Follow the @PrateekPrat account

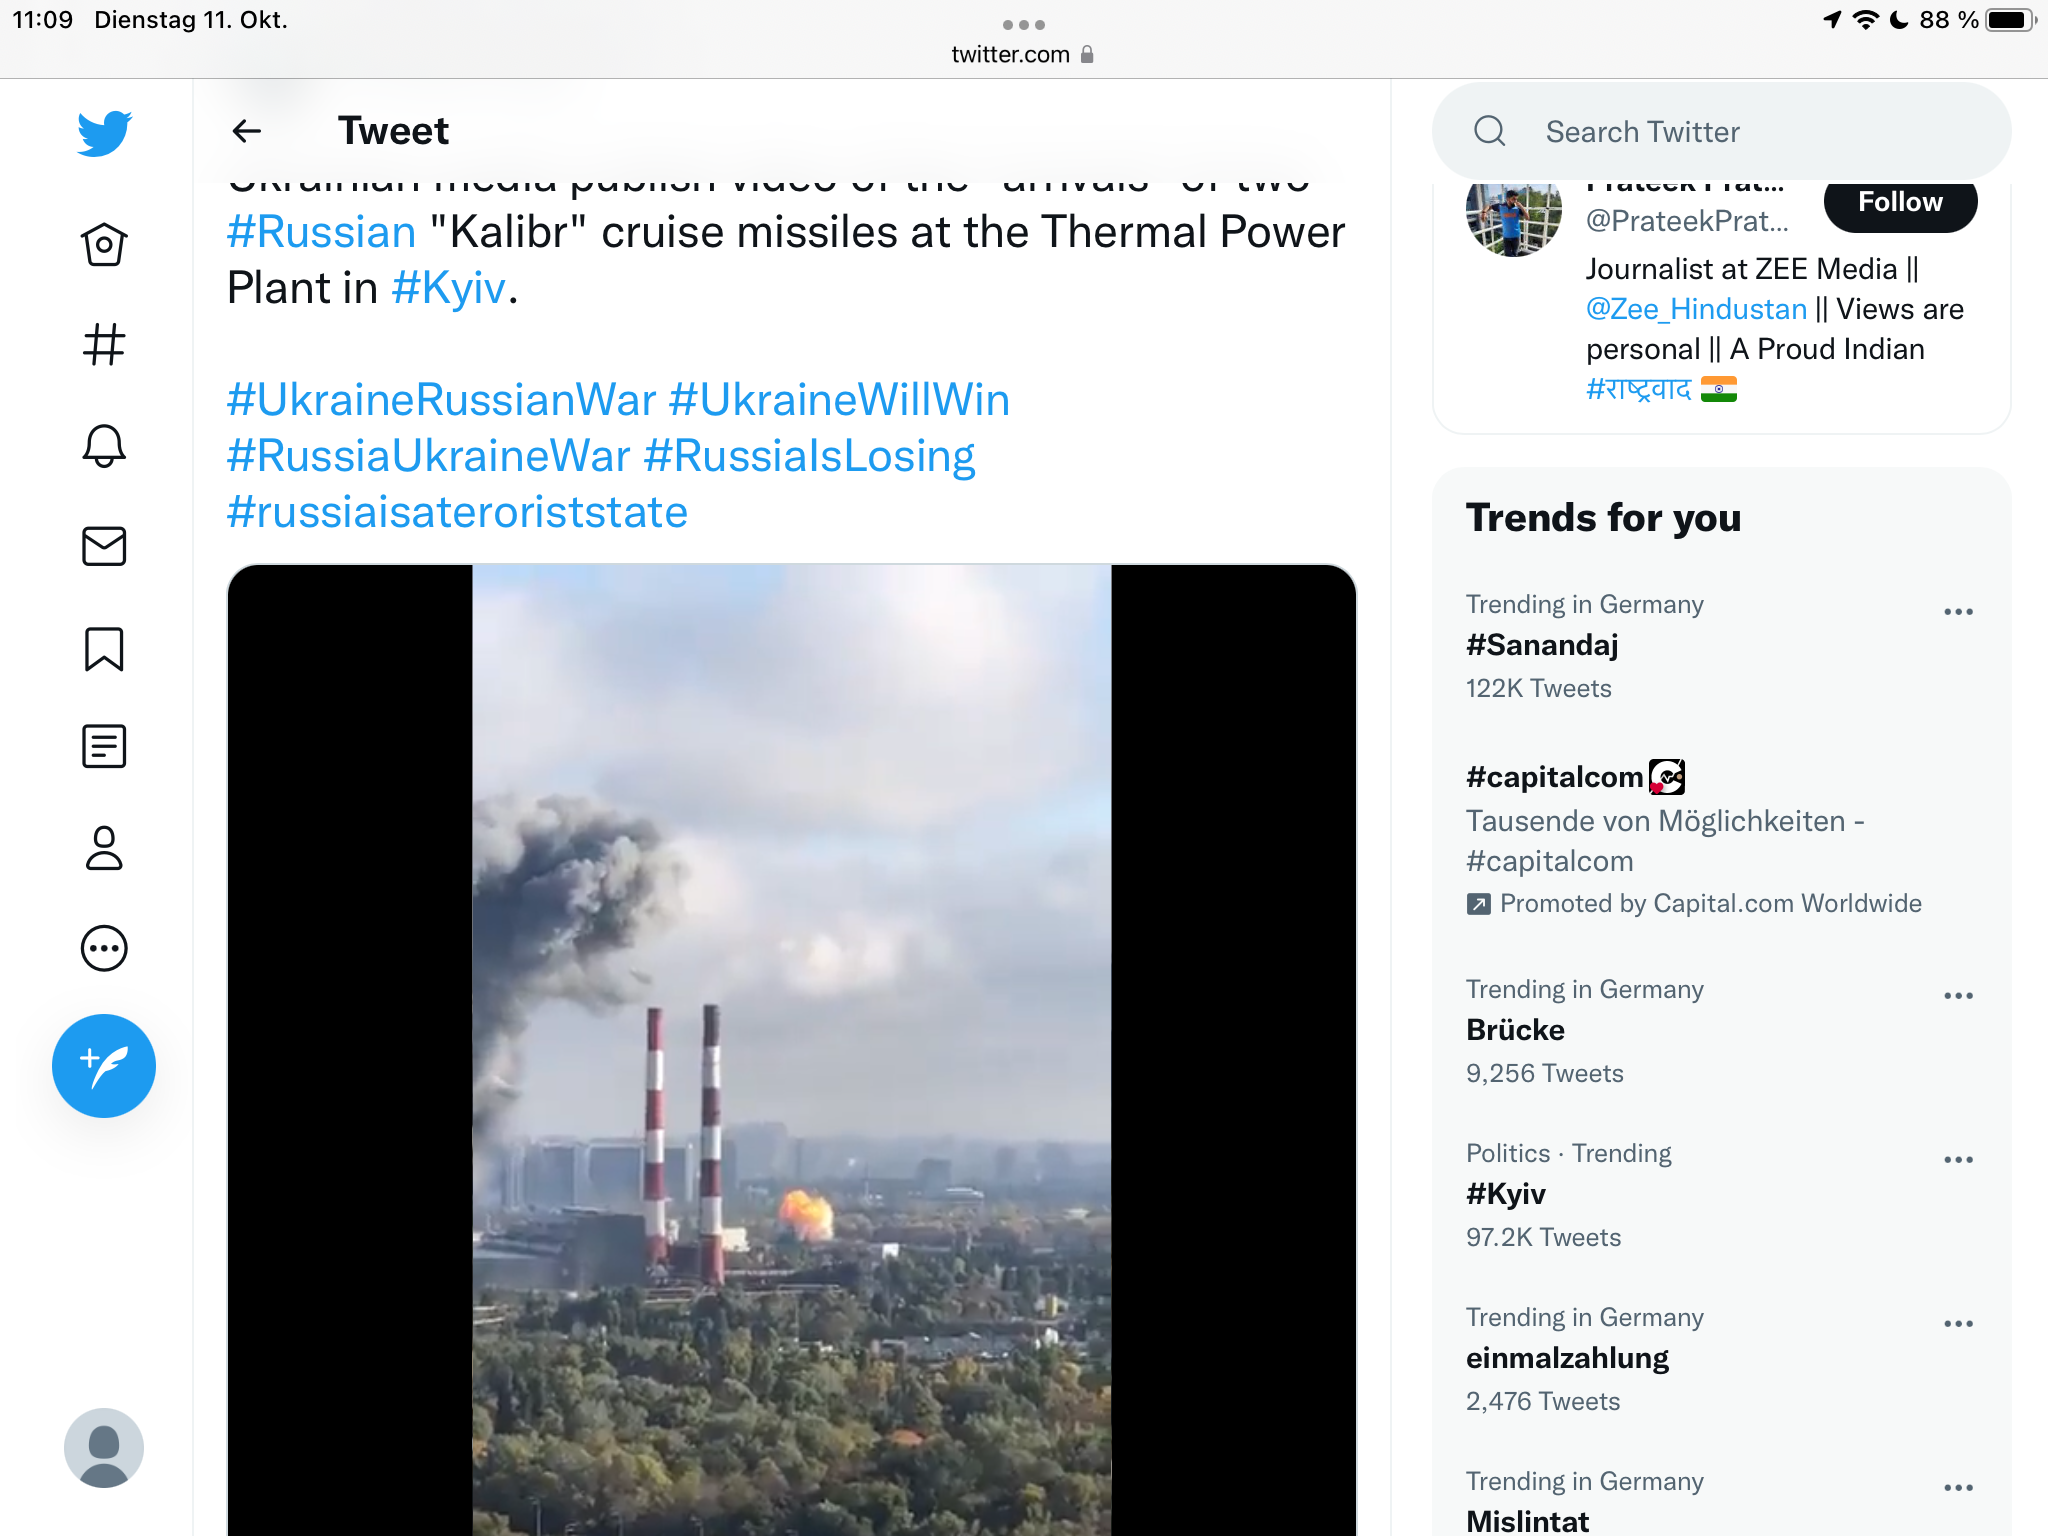(x=1899, y=203)
